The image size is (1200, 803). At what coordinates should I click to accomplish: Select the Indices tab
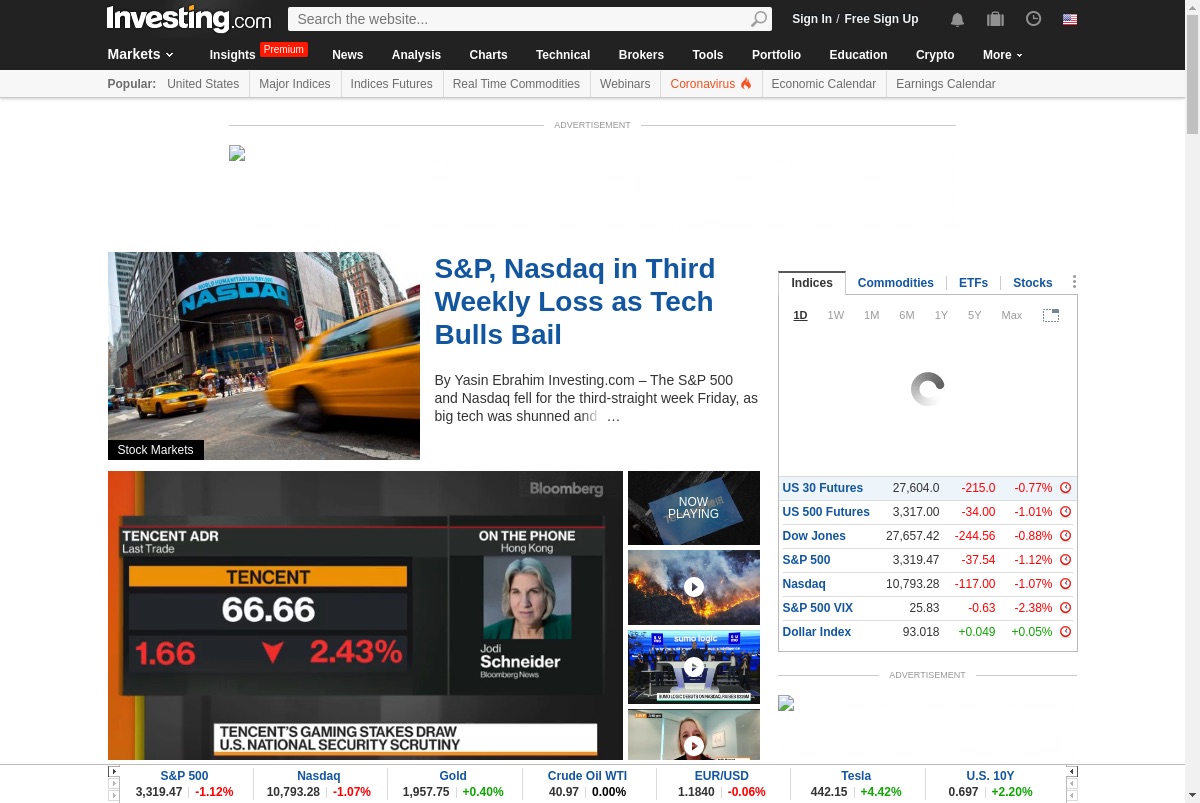pos(812,283)
